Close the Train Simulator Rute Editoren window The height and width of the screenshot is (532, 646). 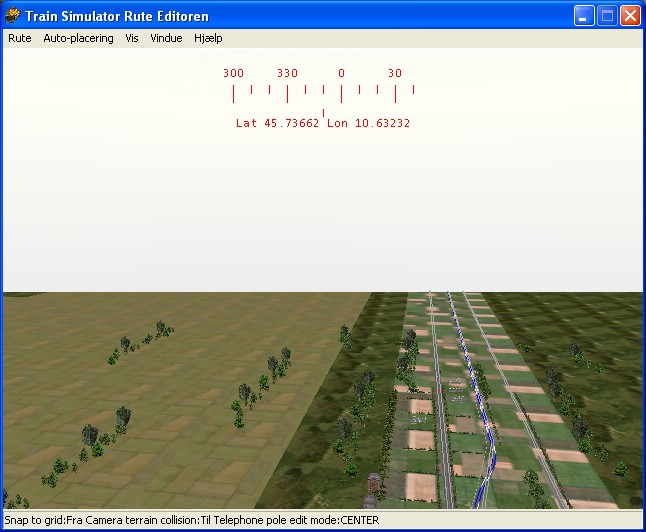click(630, 16)
